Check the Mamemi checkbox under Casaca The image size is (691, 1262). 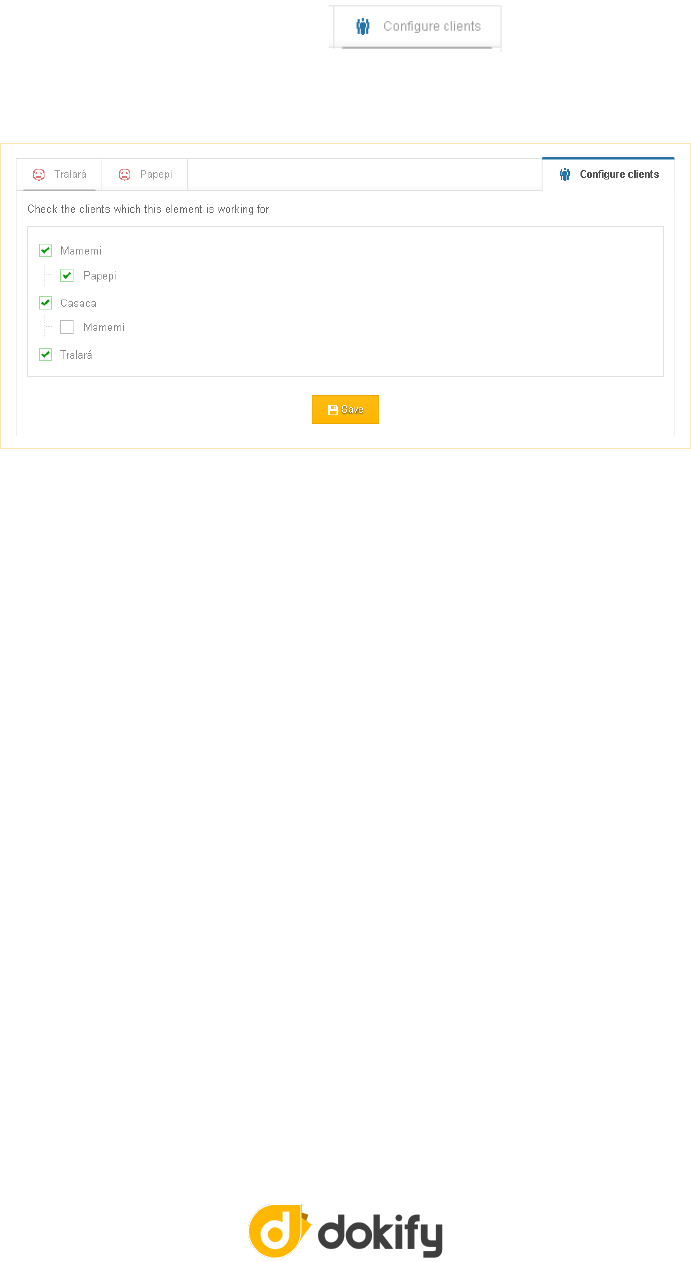67,327
